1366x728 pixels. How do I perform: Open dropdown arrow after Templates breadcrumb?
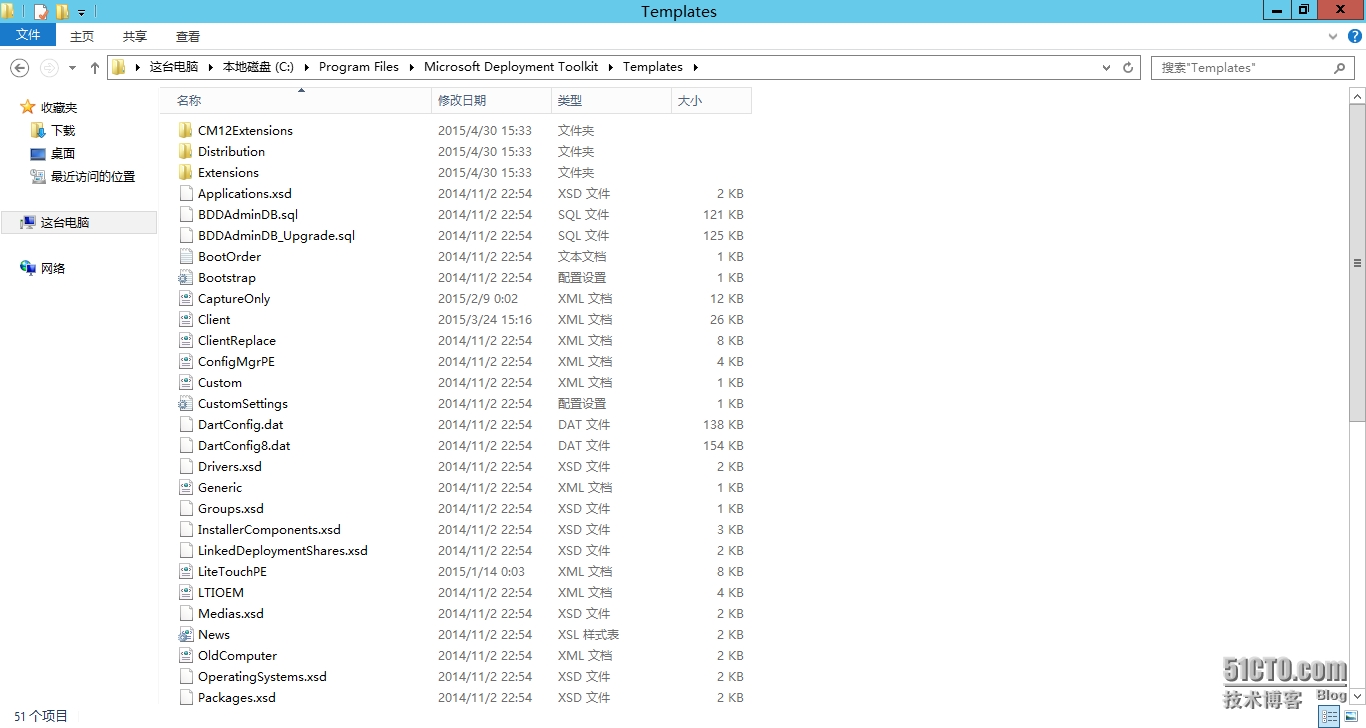pyautogui.click(x=695, y=67)
